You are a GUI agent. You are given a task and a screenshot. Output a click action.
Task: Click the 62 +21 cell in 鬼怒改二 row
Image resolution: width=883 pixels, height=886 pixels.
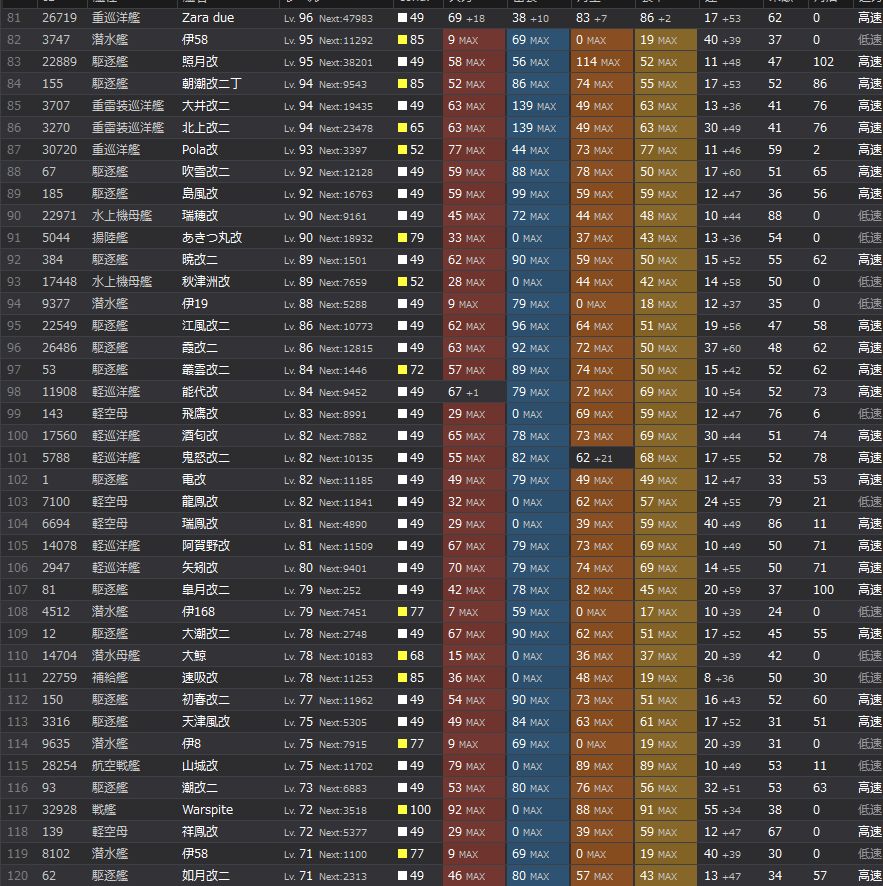pyautogui.click(x=602, y=458)
